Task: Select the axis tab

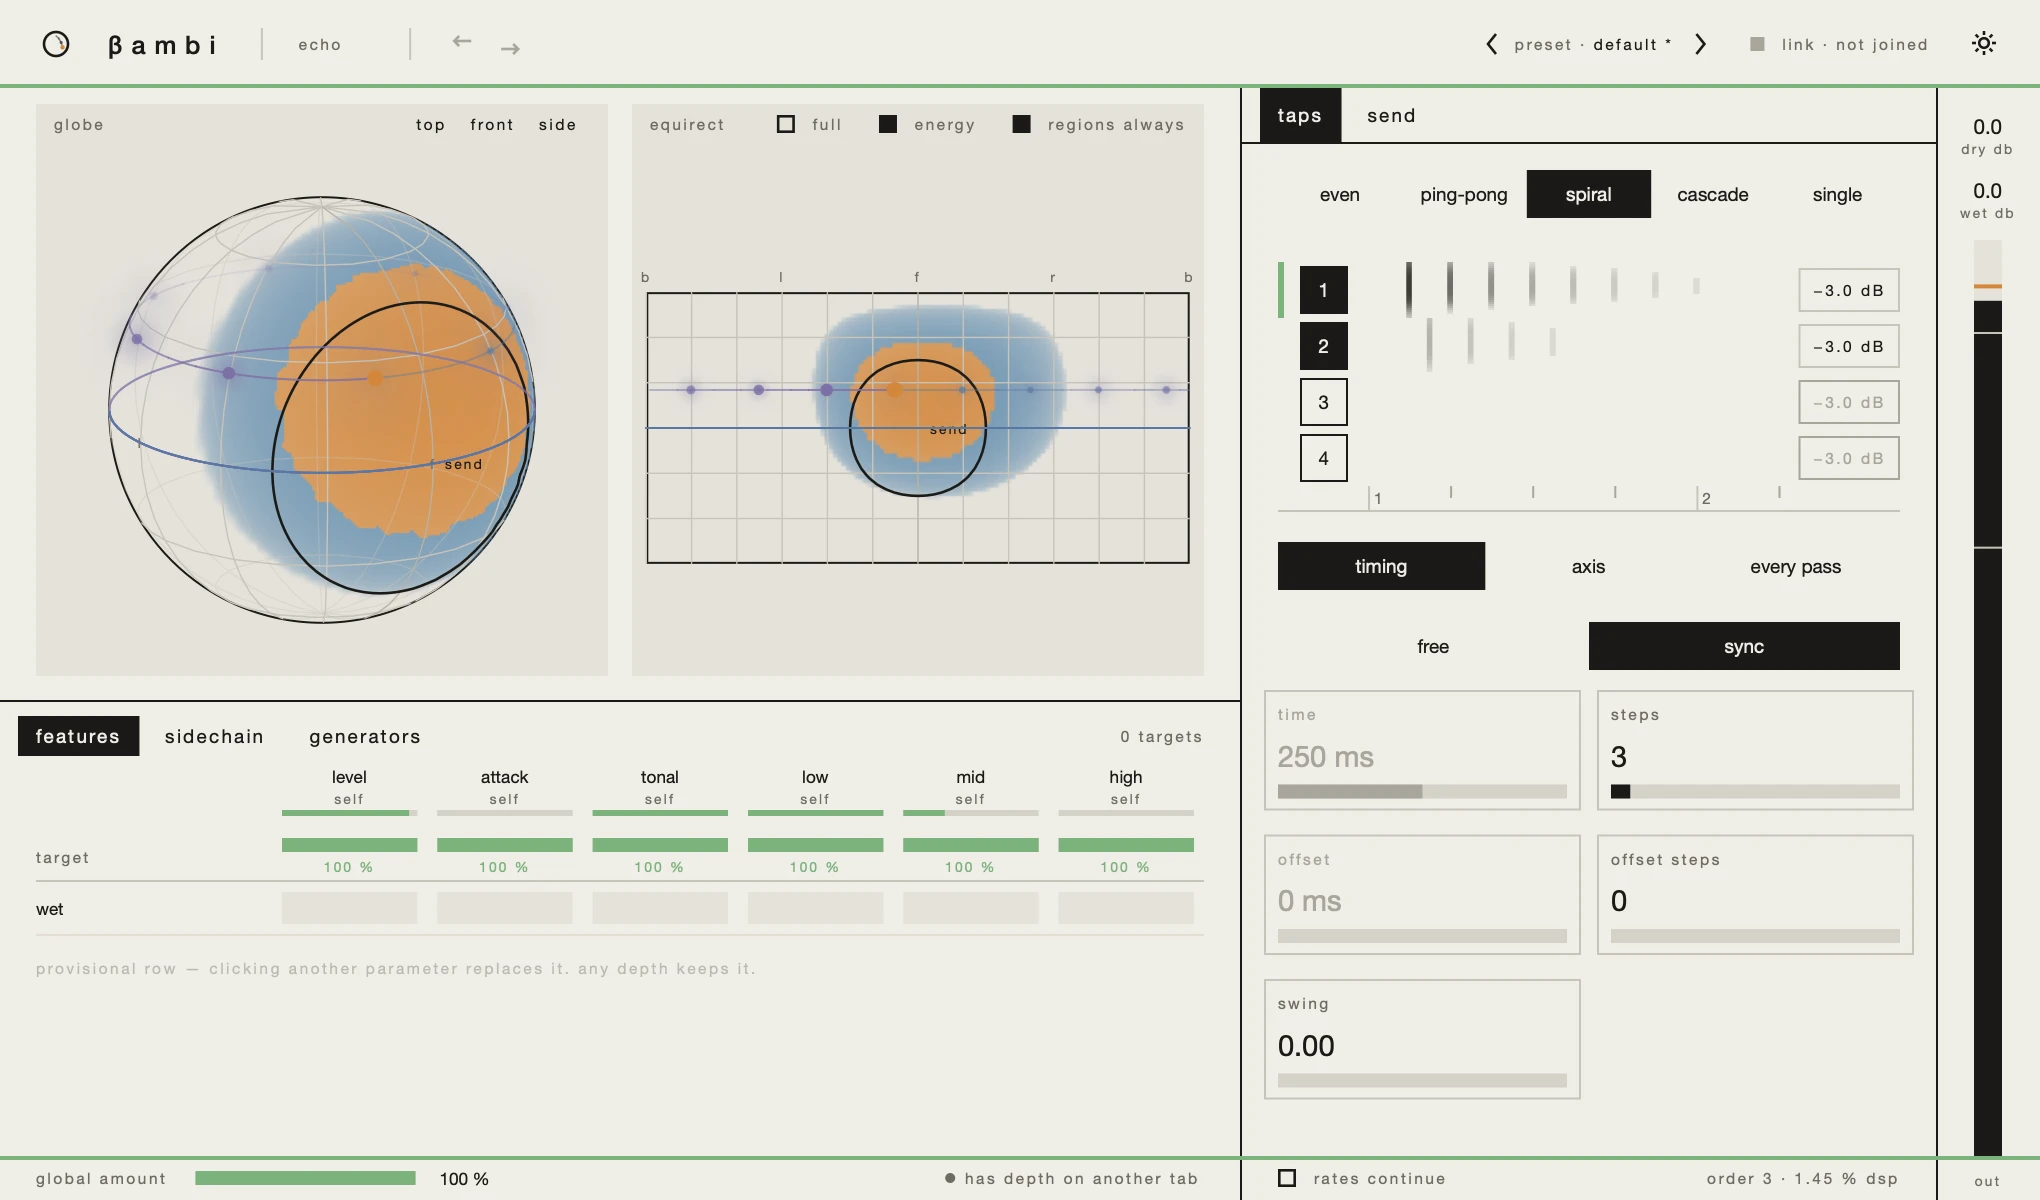Action: pyautogui.click(x=1588, y=566)
